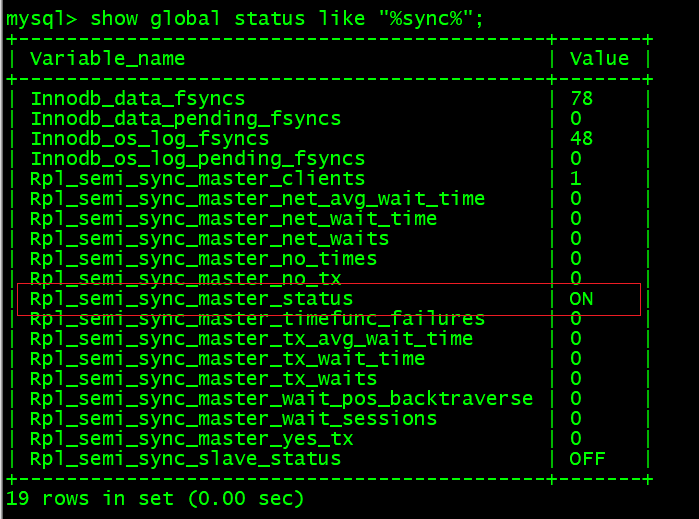Click the Variable_name column header

(107, 58)
